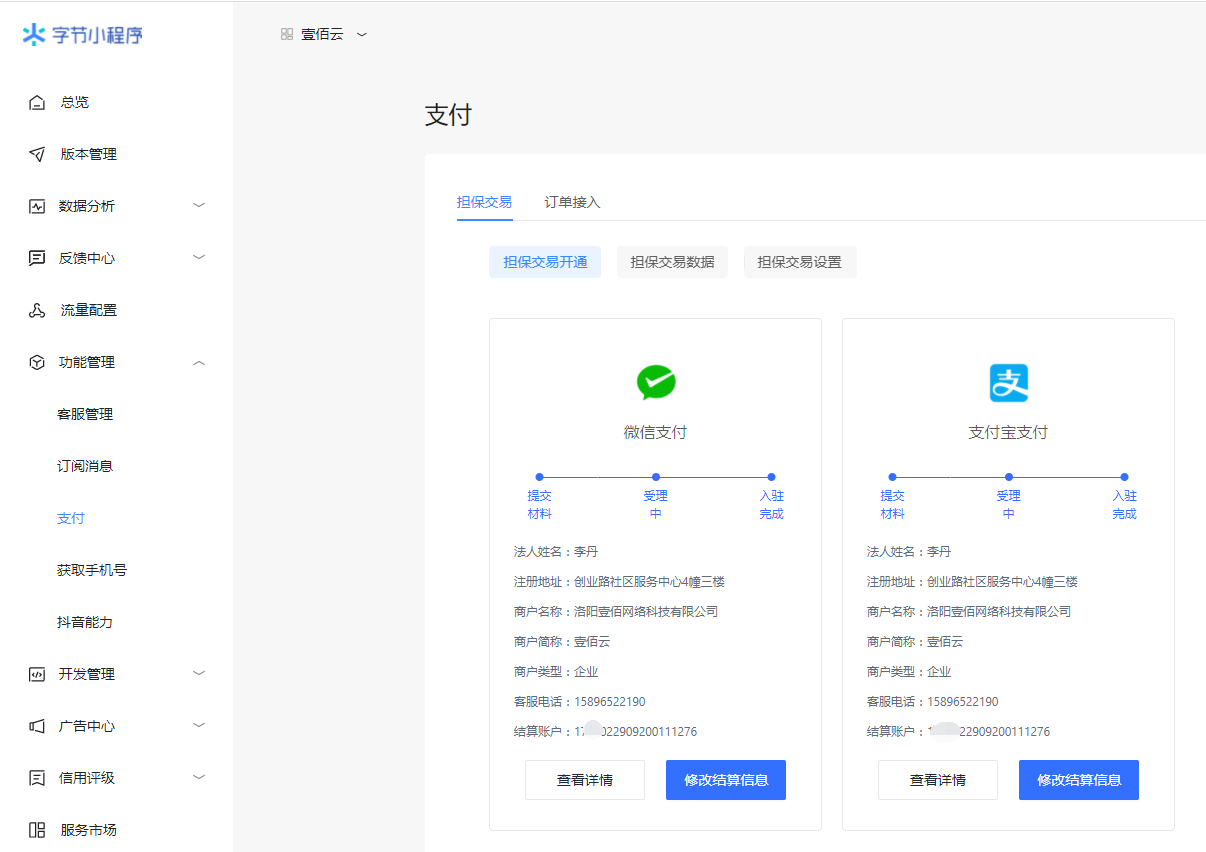
Task: Click the chart icon for 数据分析
Action: 37,206
